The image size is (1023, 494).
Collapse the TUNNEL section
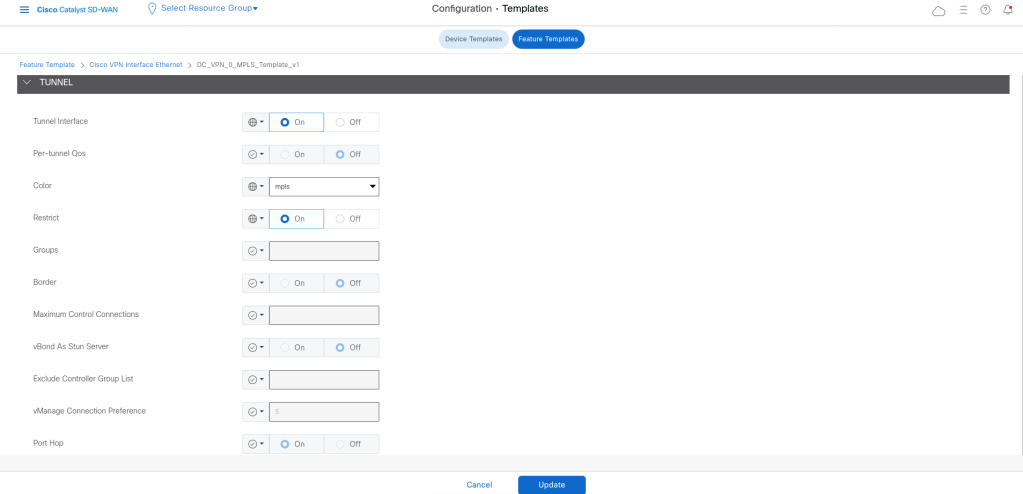click(27, 83)
